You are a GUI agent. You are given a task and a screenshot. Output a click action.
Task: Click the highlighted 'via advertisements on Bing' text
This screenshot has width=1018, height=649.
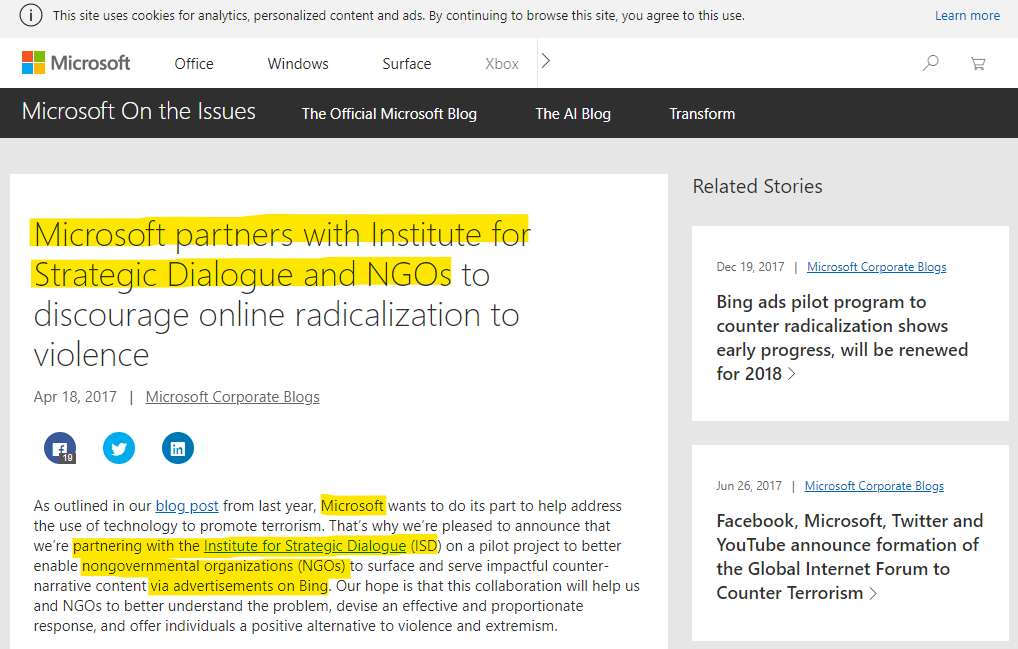tap(239, 586)
